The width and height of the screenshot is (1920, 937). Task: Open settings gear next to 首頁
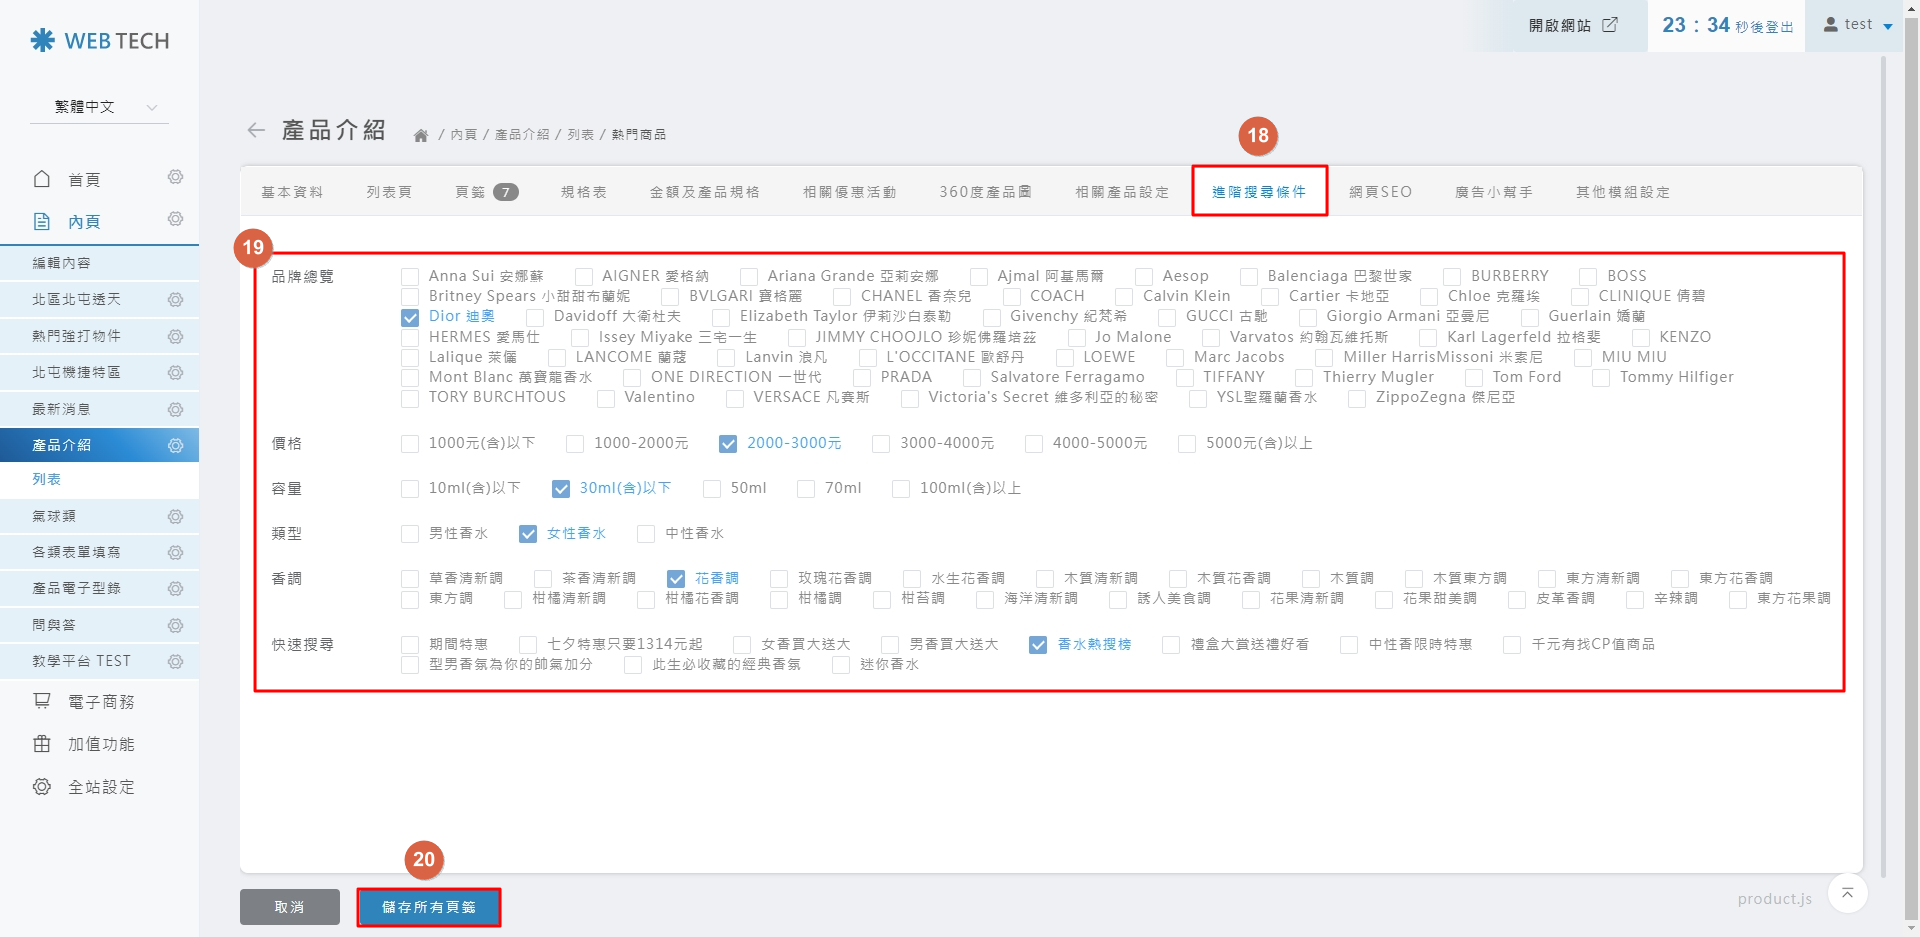[x=175, y=177]
